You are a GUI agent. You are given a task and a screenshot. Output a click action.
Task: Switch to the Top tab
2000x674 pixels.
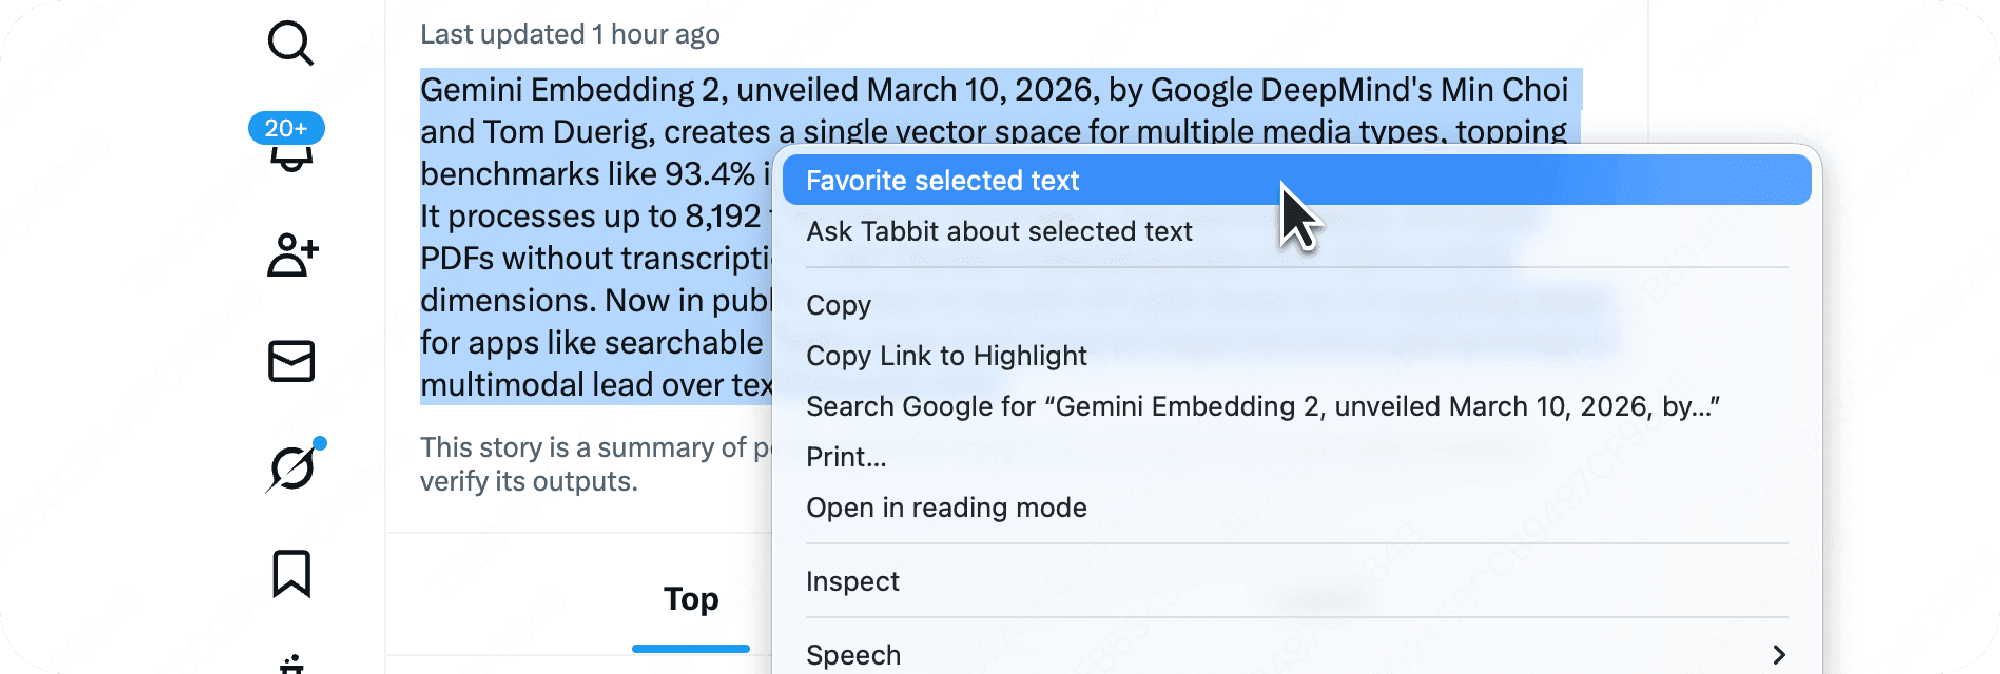pyautogui.click(x=691, y=599)
